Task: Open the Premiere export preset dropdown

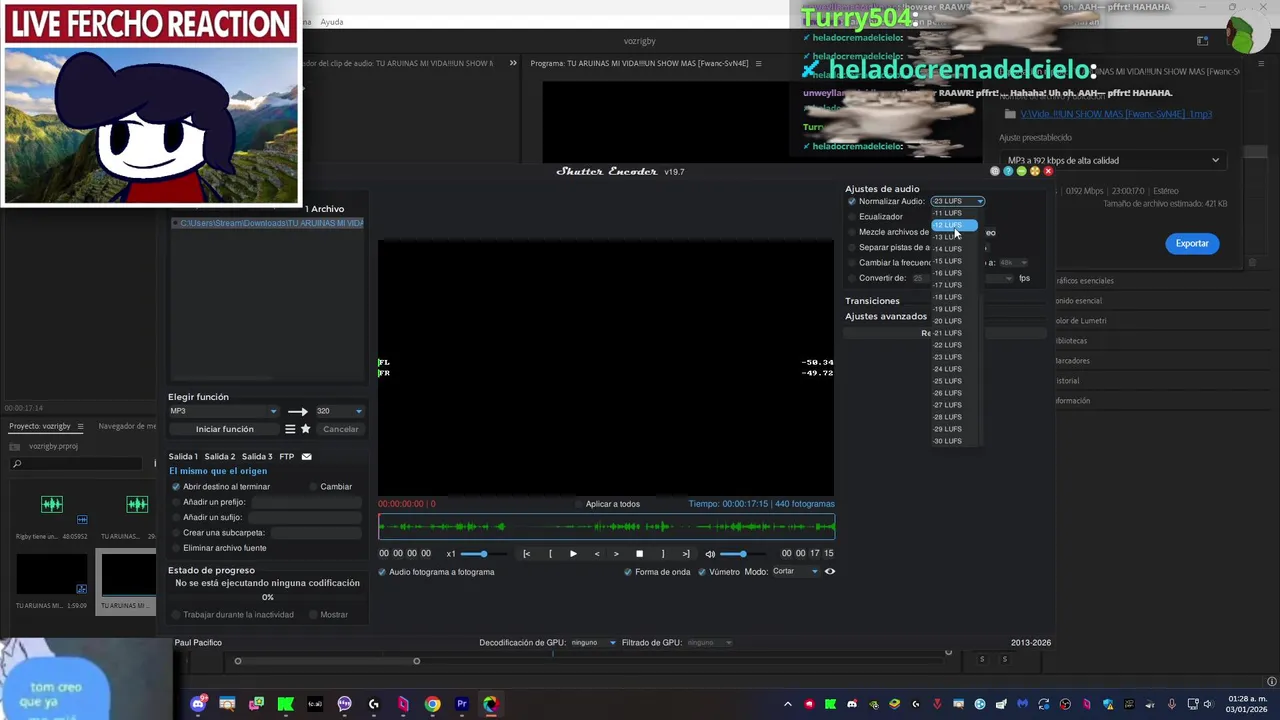Action: click(x=1113, y=160)
